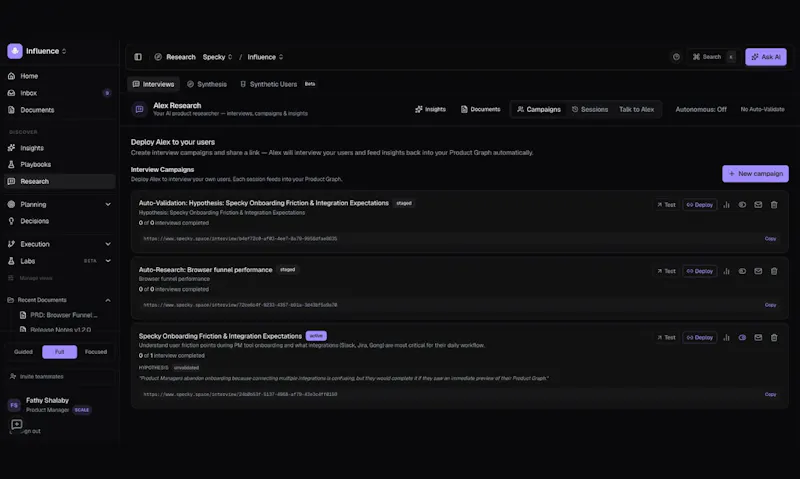View stats chart icon for Browser funnel campaign
The width and height of the screenshot is (800, 479).
pos(726,271)
